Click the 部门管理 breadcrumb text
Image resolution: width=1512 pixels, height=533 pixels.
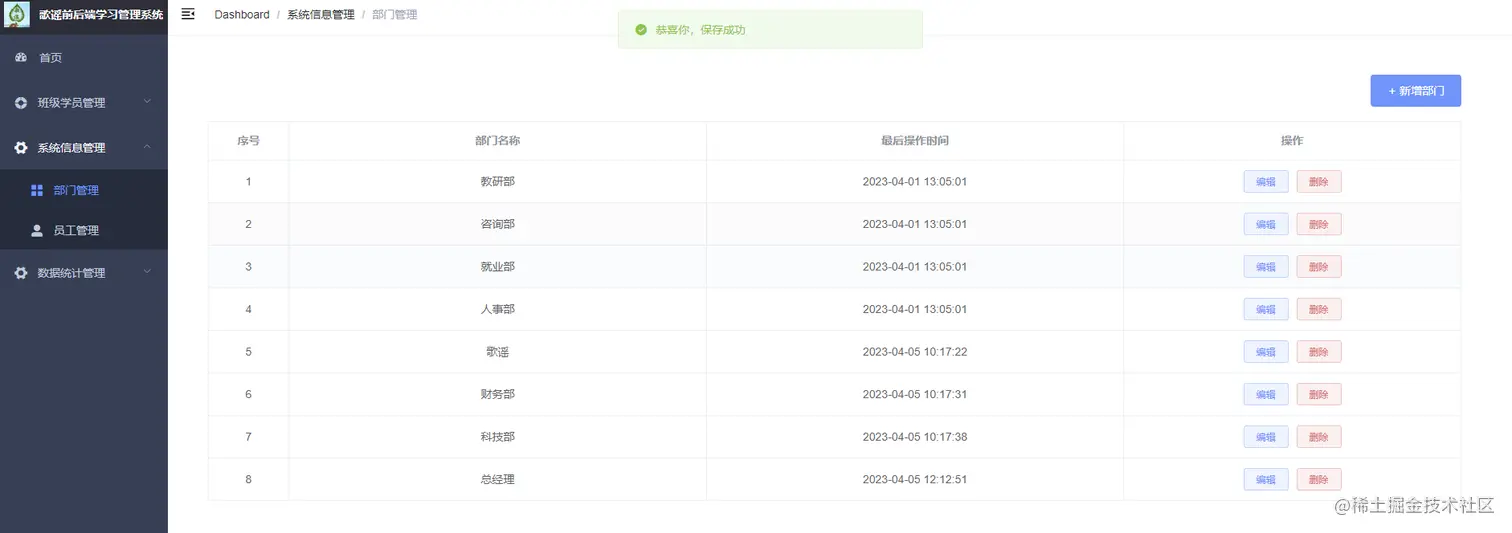click(x=395, y=15)
